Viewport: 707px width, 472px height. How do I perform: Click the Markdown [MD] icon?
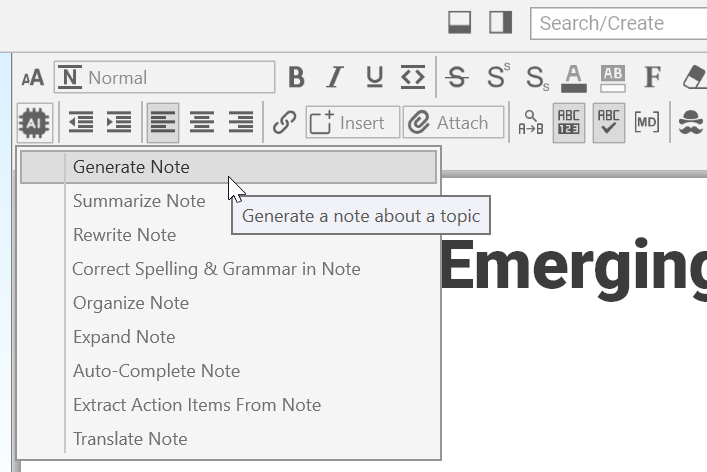[x=647, y=123]
